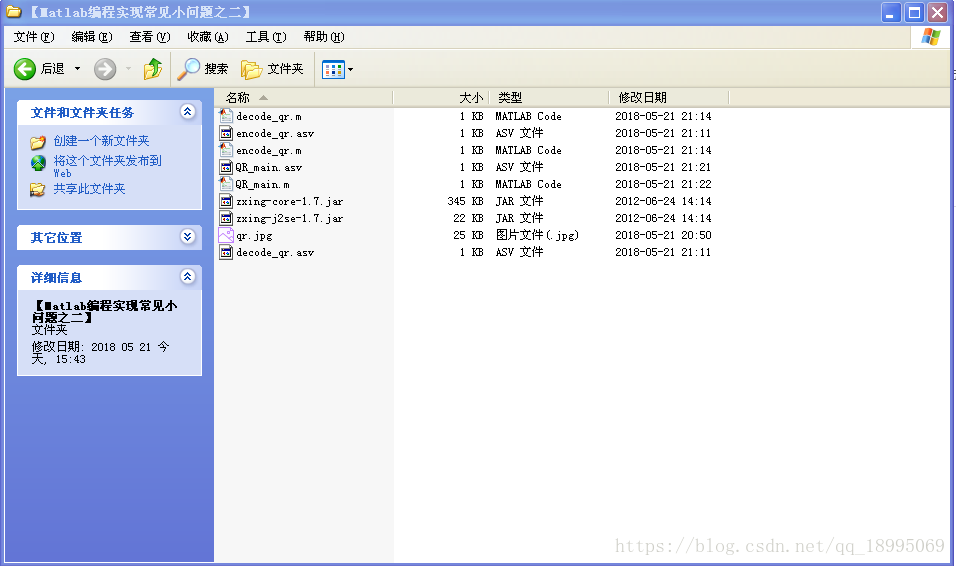The image size is (956, 566).
Task: Select the decode_qr.m file icon
Action: (226, 116)
